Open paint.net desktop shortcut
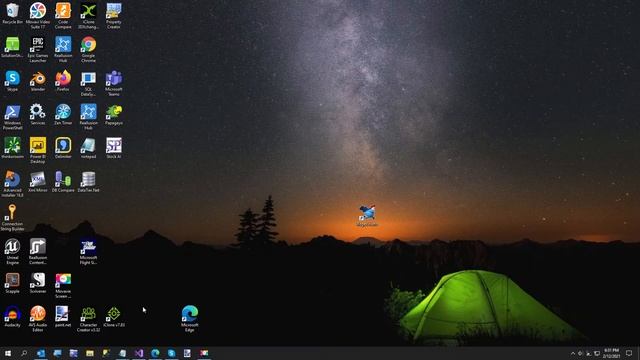 pos(63,317)
